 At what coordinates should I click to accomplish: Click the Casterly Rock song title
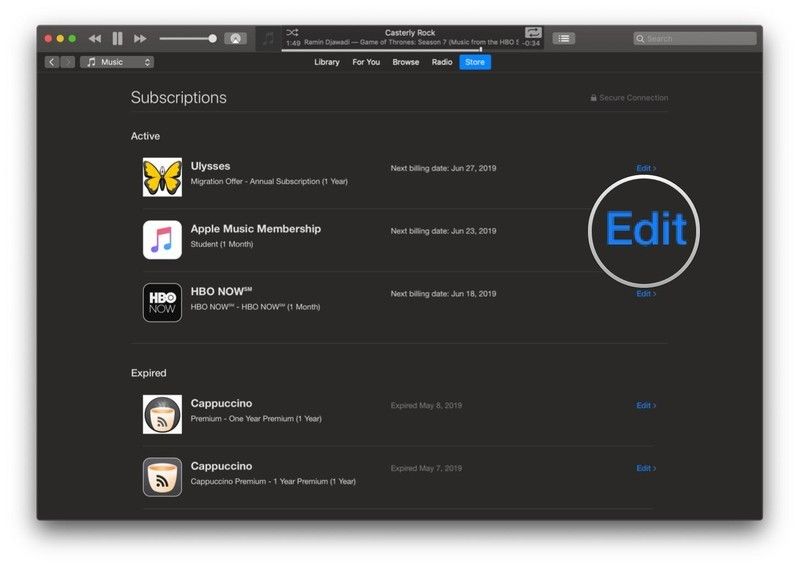click(410, 33)
